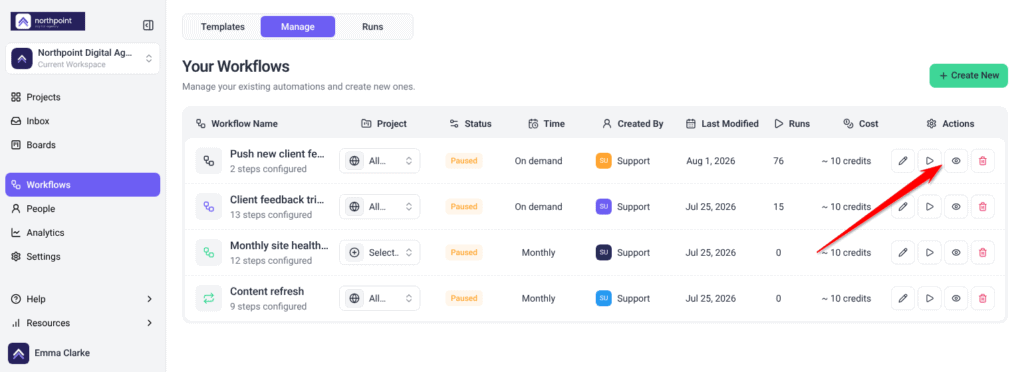Edit the Client feedback workflow

click(x=903, y=206)
